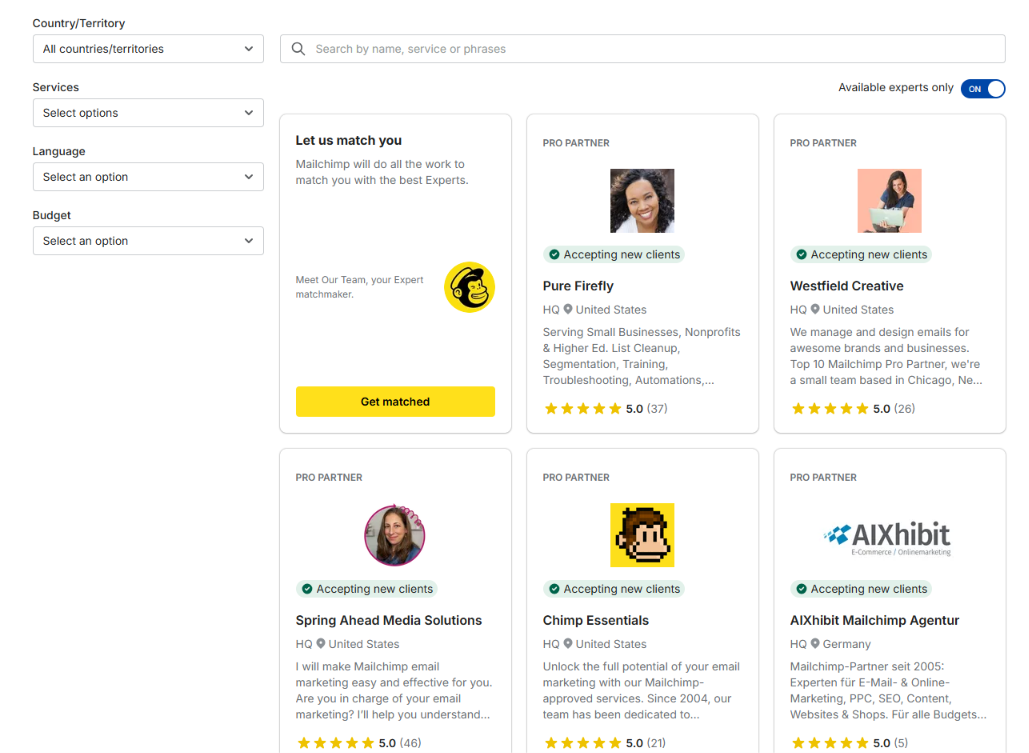Click Westfield Creative description text
This screenshot has width=1029, height=753.
[887, 356]
